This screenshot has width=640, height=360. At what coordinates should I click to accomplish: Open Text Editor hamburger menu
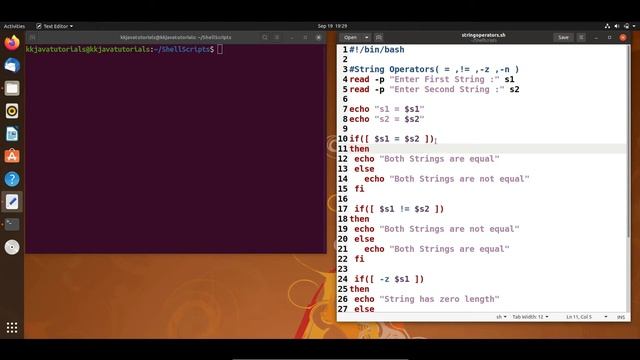[581, 37]
